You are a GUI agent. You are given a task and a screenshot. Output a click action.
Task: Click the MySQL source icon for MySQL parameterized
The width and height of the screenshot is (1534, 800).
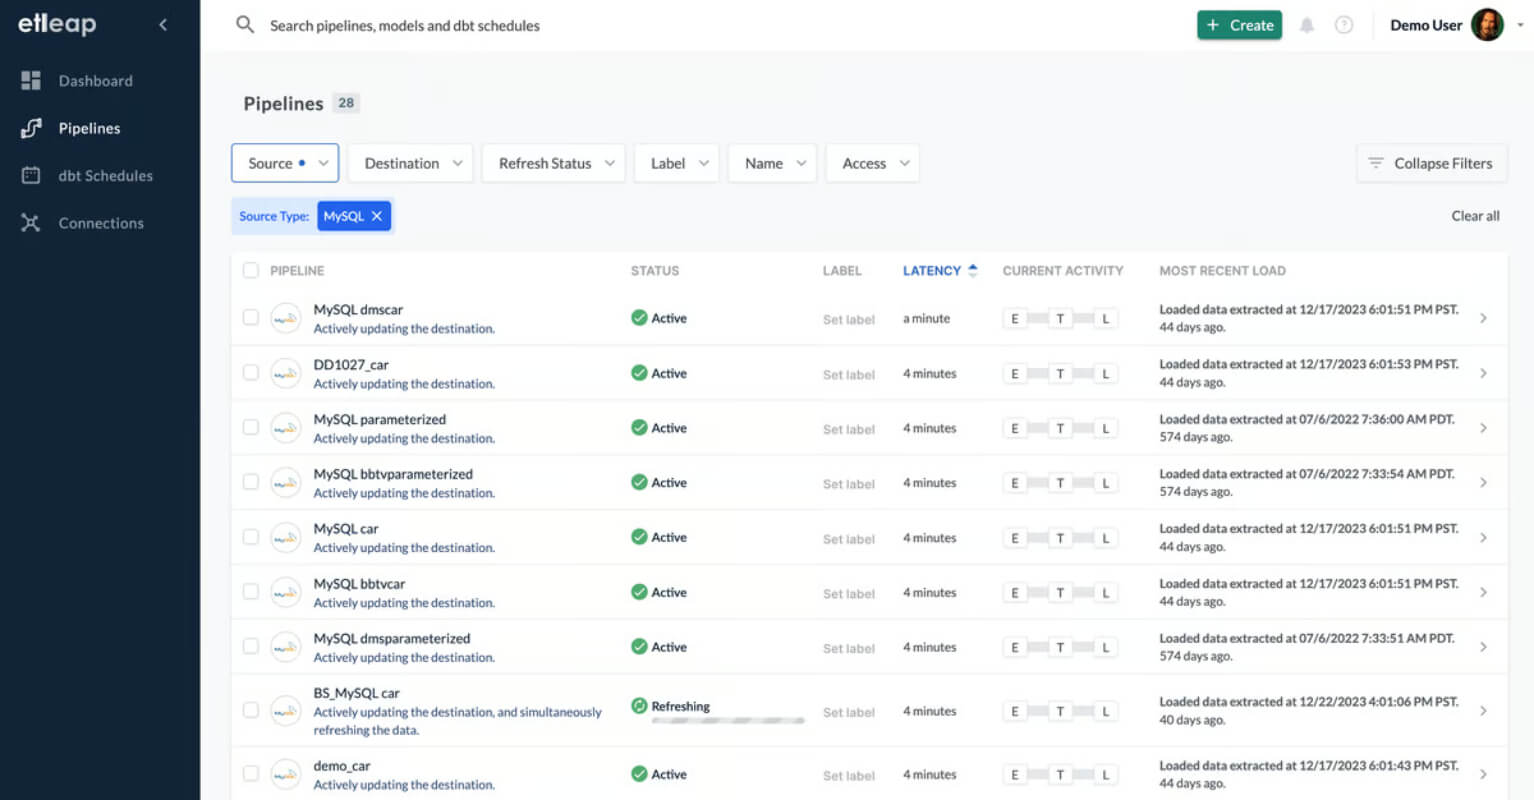286,428
